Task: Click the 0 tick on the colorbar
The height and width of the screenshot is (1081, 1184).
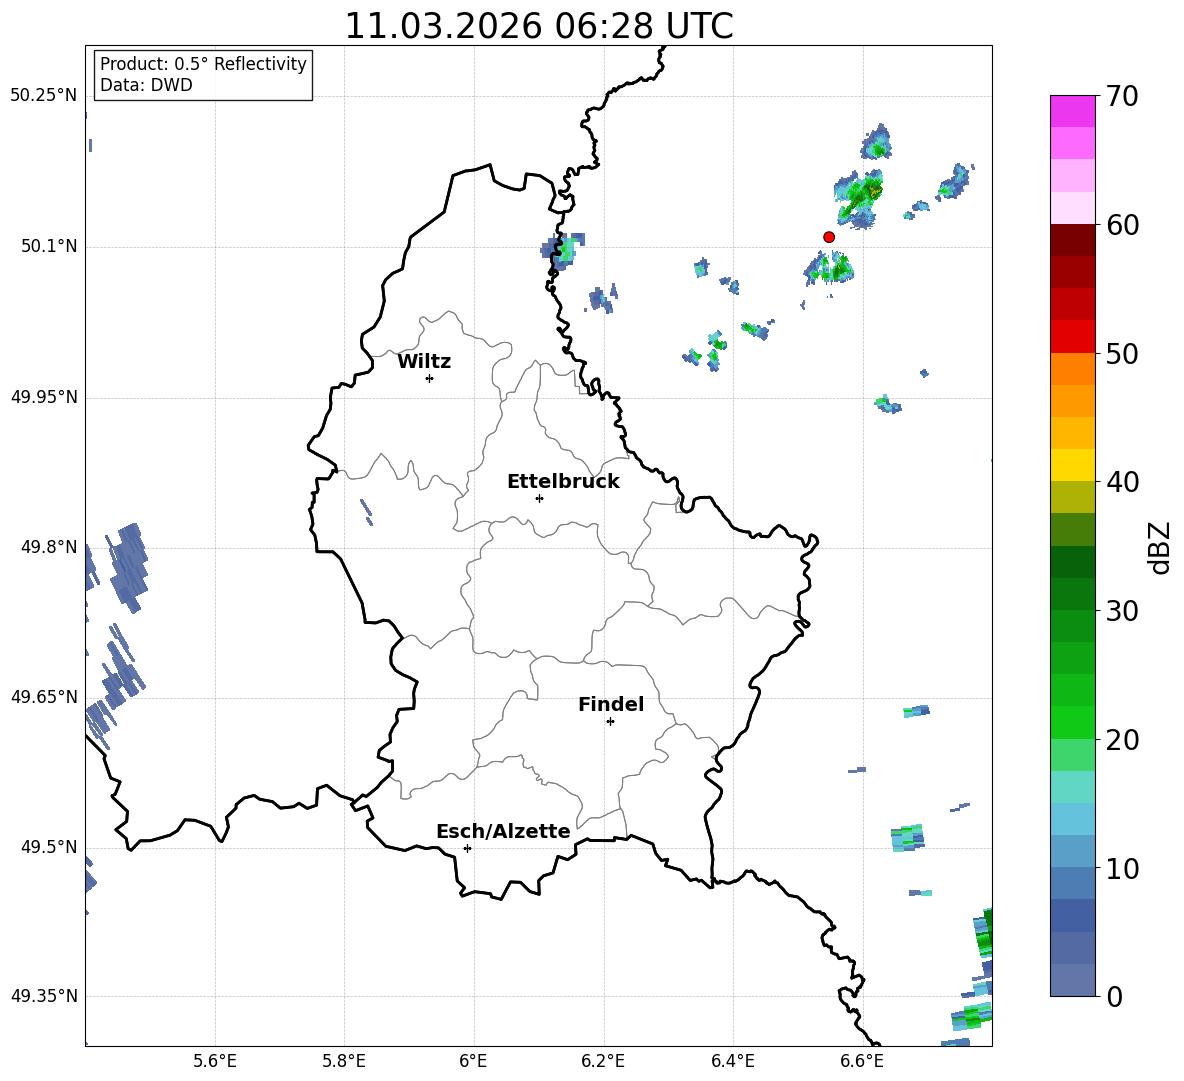Action: tap(1114, 996)
